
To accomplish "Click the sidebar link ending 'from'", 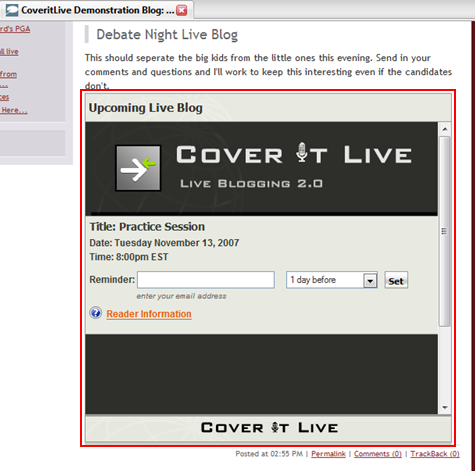I will pos(8,74).
